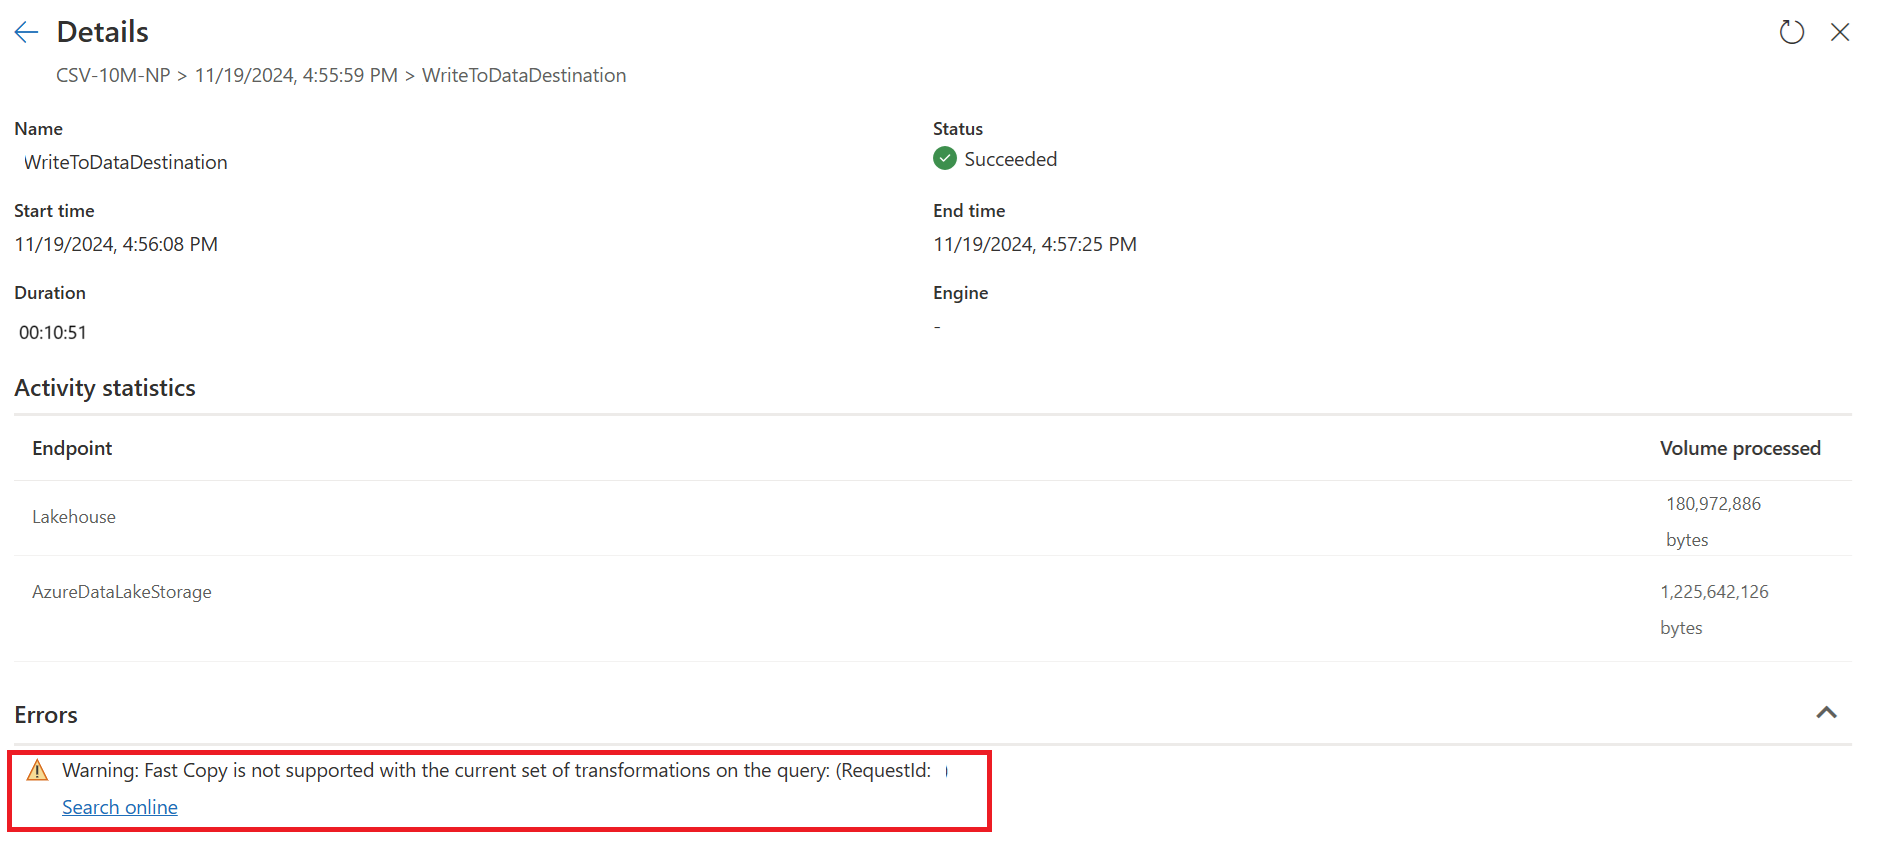Image resolution: width=1877 pixels, height=850 pixels.
Task: Click the Endpoint column header
Action: tap(72, 448)
